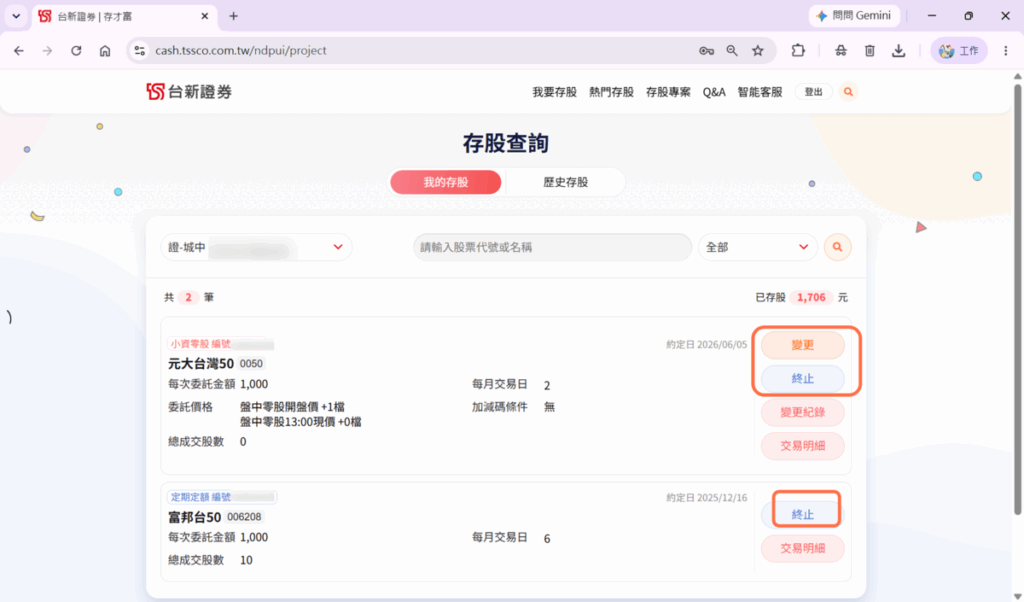Open the extensions puzzle icon

click(x=798, y=51)
